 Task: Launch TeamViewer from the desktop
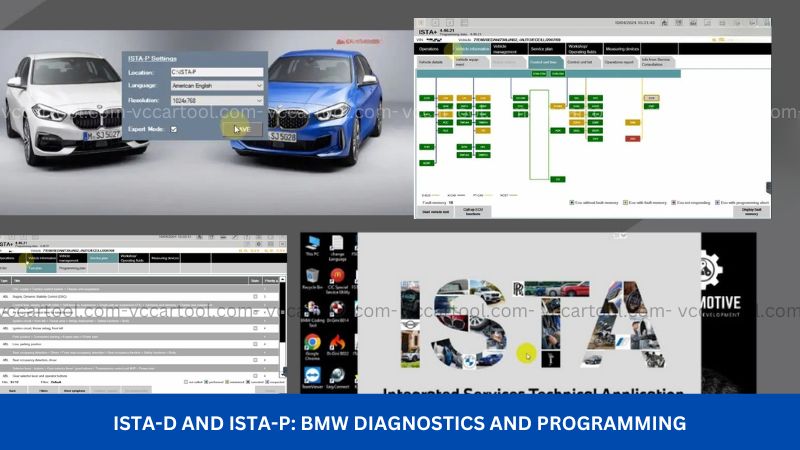click(x=312, y=379)
